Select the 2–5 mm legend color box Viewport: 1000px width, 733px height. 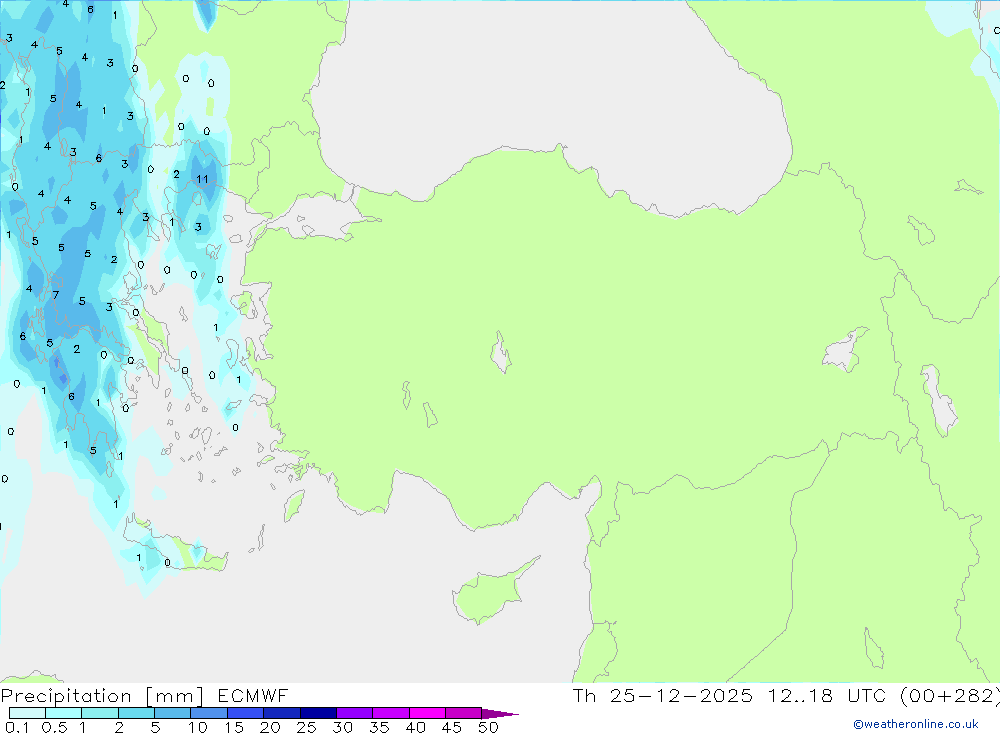tap(136, 713)
